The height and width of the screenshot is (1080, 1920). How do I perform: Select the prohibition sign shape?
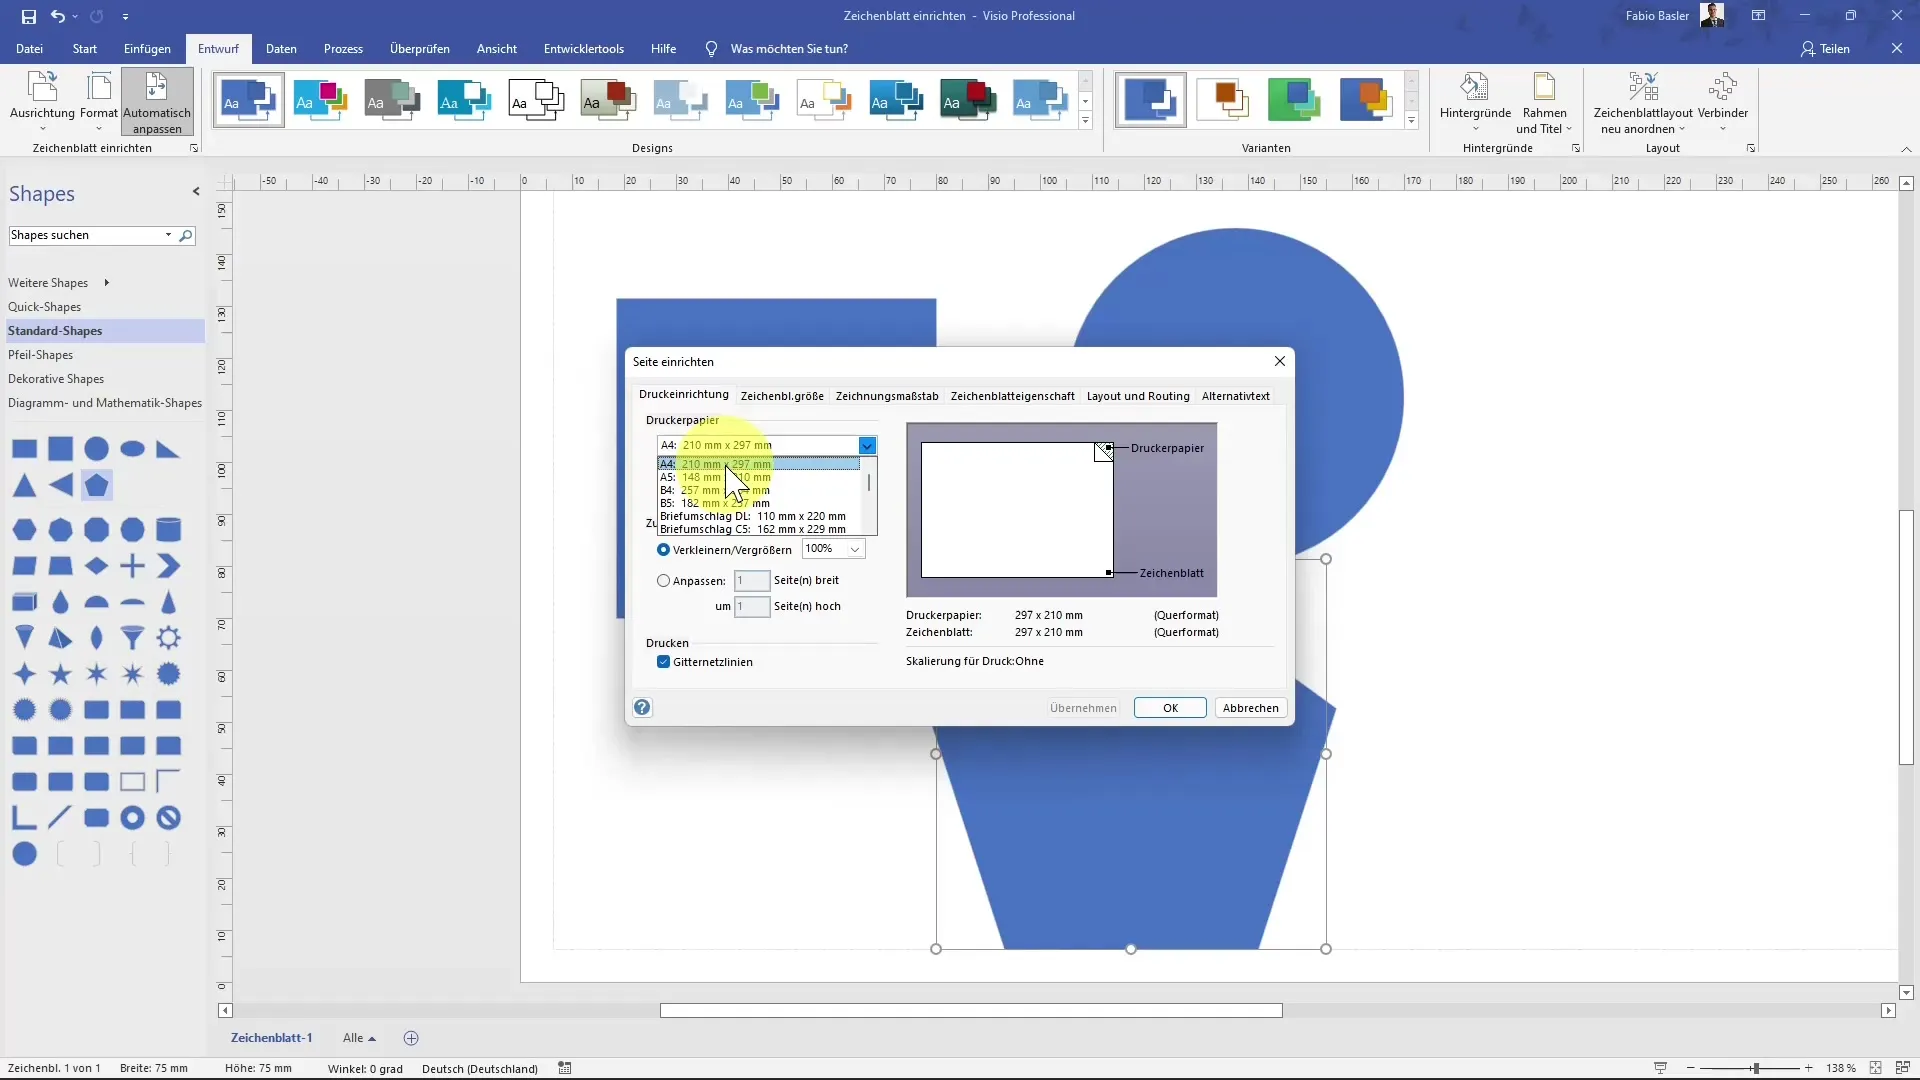pos(169,818)
